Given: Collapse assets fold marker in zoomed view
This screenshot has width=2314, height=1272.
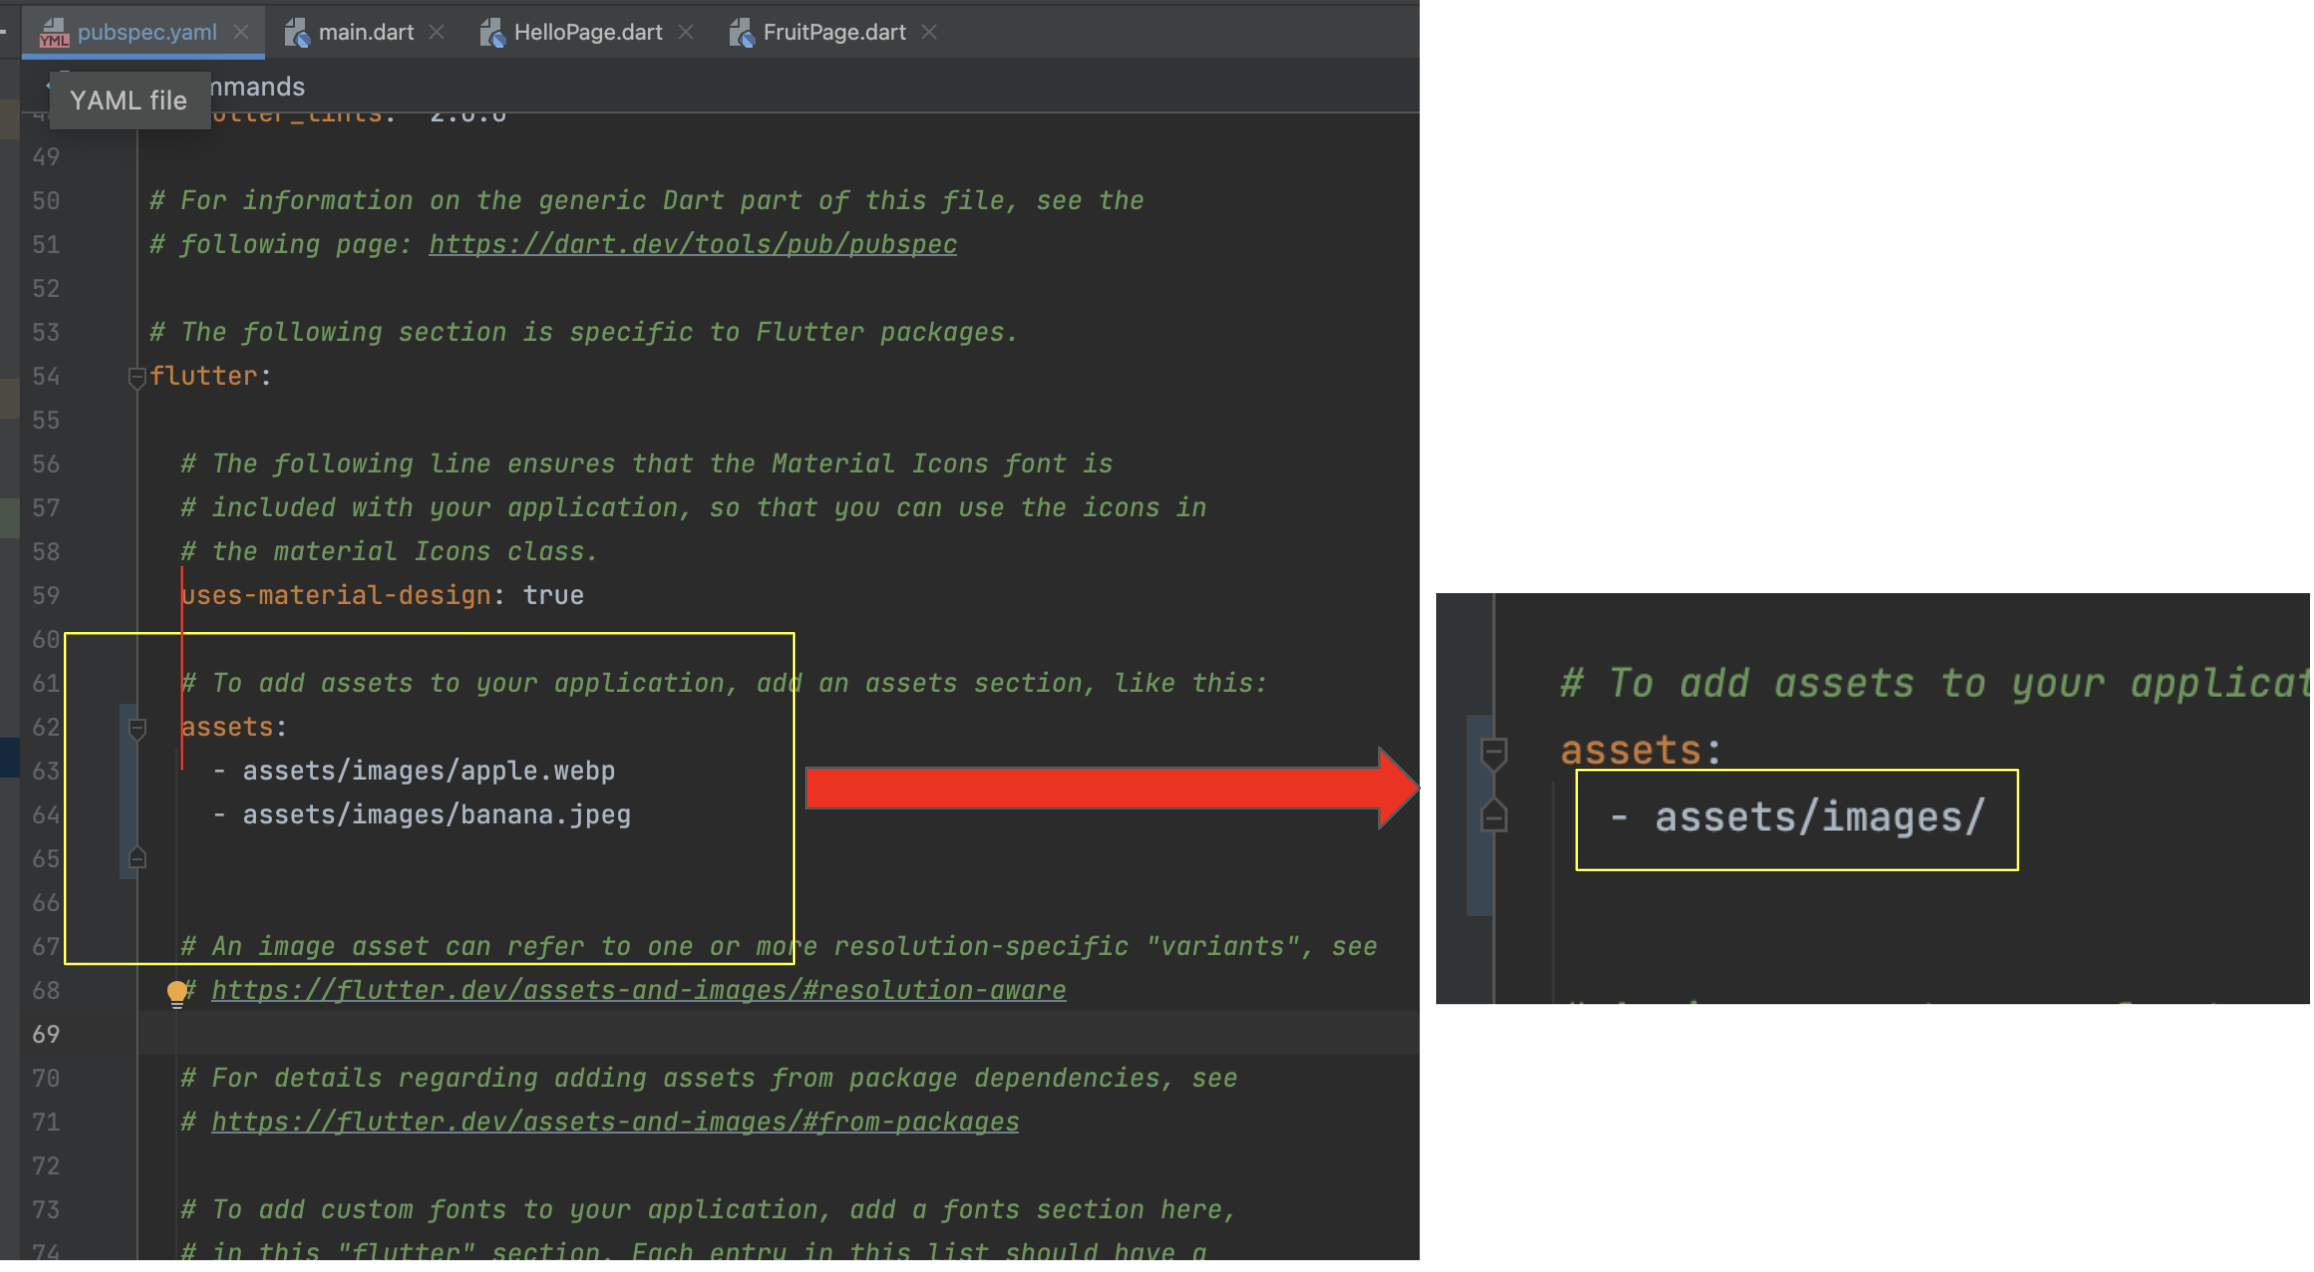Looking at the screenshot, I should 1494,753.
